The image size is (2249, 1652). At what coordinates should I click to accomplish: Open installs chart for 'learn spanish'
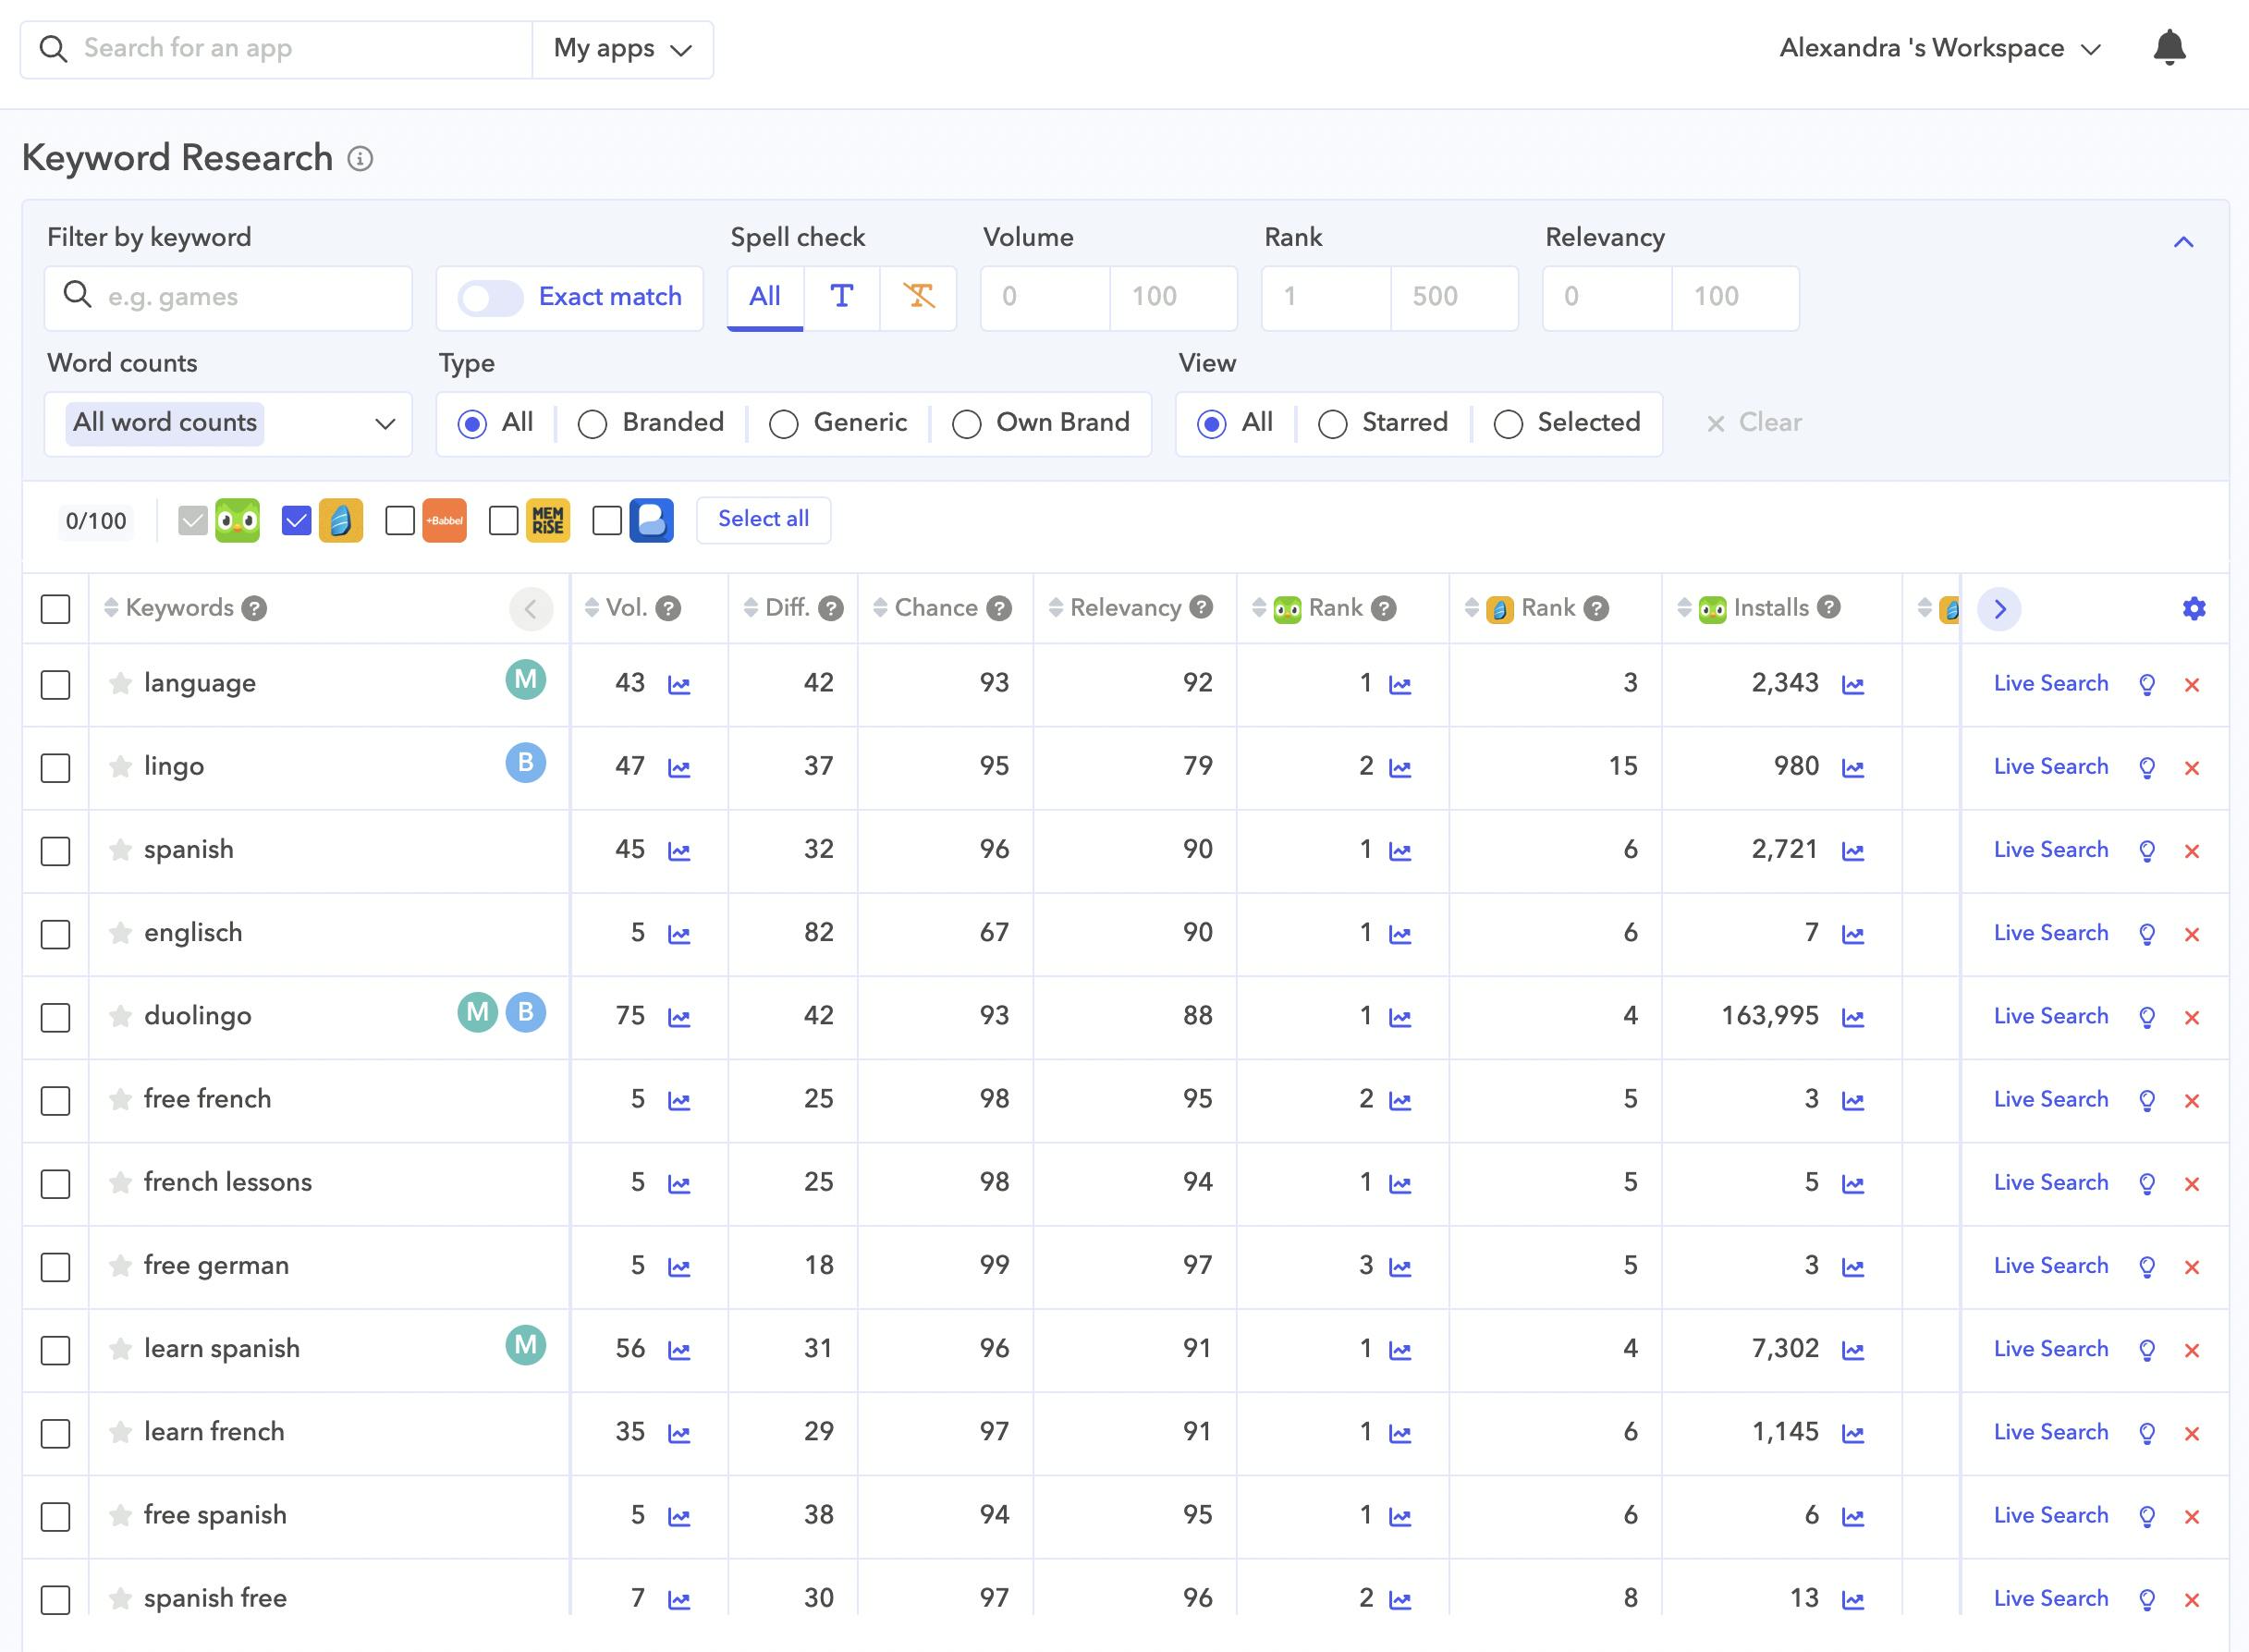point(1852,1351)
